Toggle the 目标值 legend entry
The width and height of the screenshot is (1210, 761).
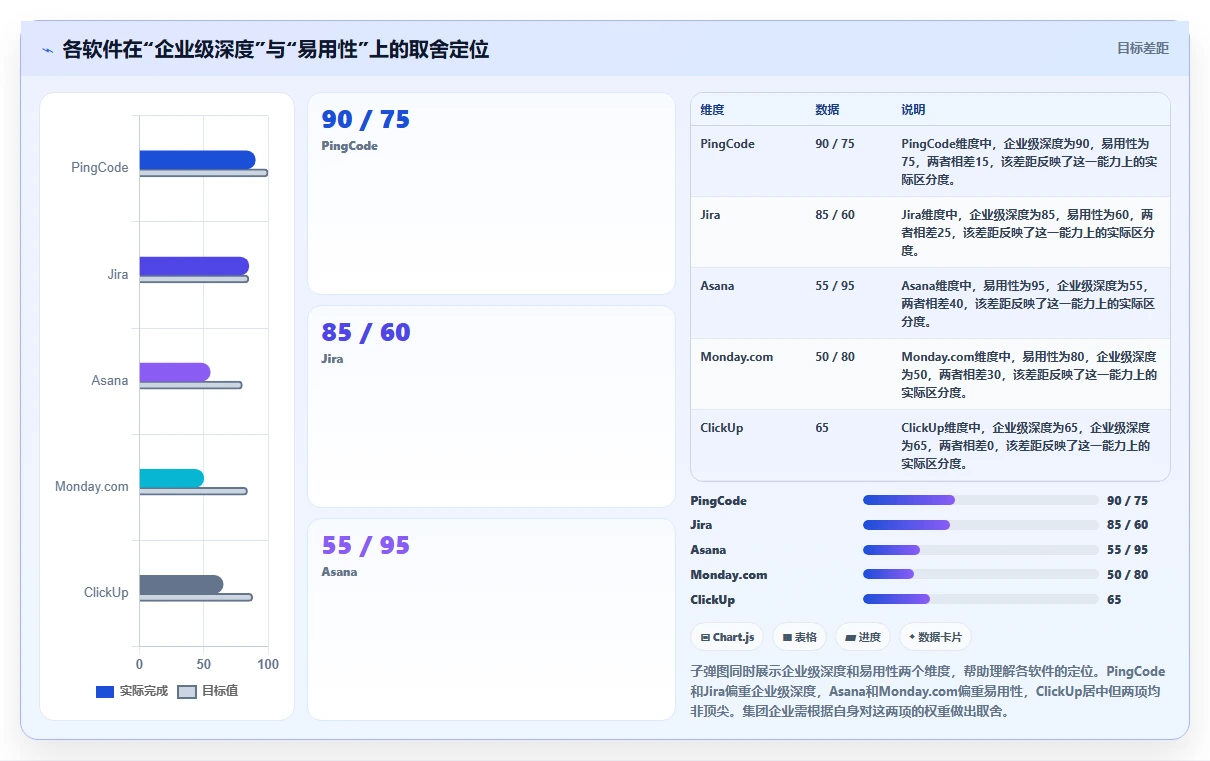[208, 691]
